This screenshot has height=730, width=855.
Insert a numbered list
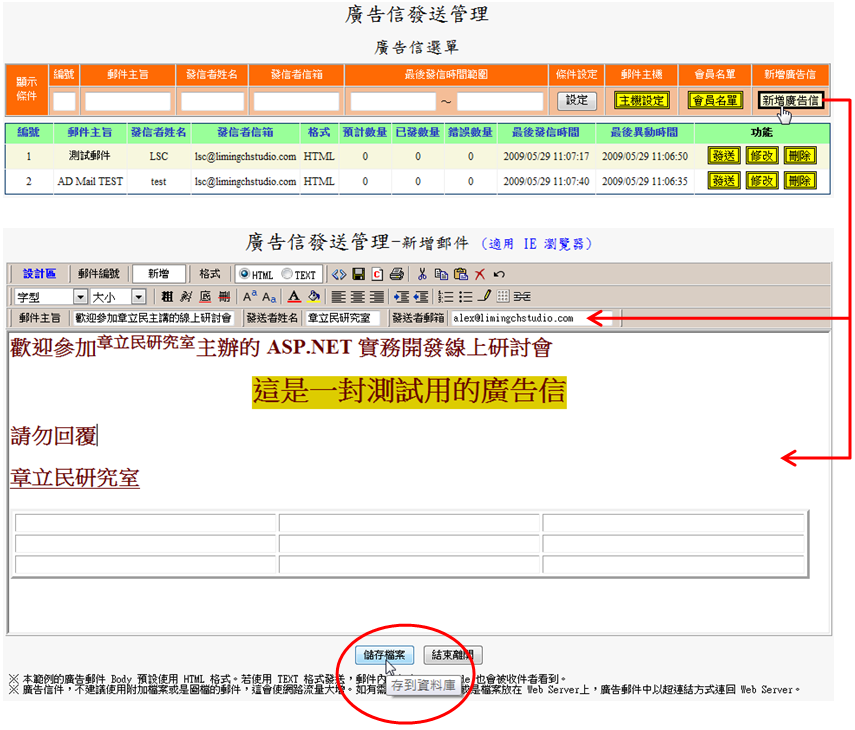point(445,297)
